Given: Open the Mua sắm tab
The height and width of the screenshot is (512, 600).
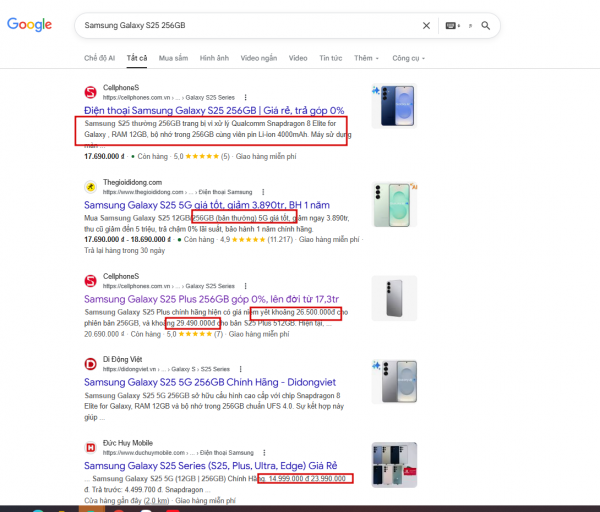Looking at the screenshot, I should (x=173, y=58).
